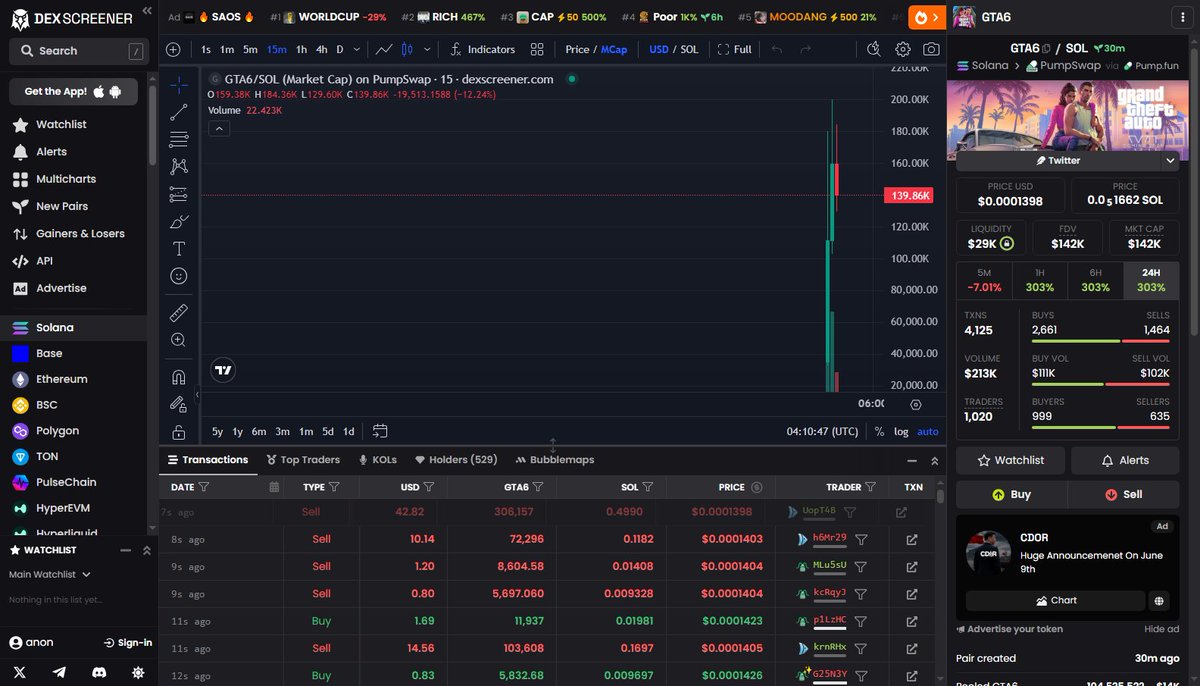Screen dimensions: 1200x686
Task: Switch chart interval to 1h
Action: coord(301,49)
